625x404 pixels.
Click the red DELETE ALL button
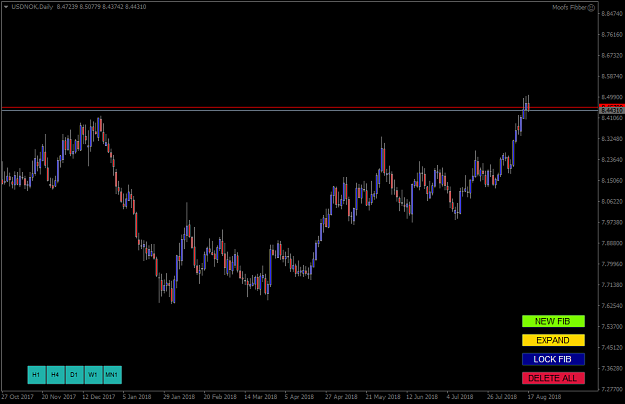(x=553, y=378)
